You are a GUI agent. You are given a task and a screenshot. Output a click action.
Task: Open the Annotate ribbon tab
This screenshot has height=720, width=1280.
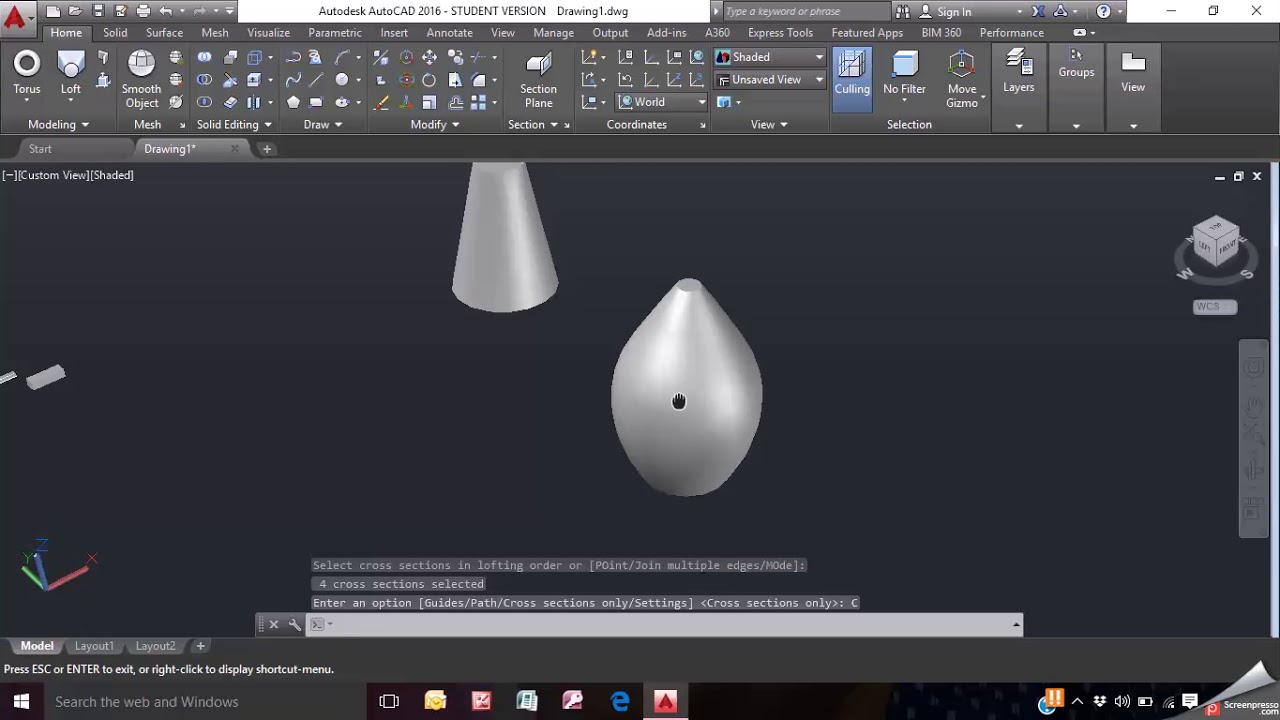(449, 32)
